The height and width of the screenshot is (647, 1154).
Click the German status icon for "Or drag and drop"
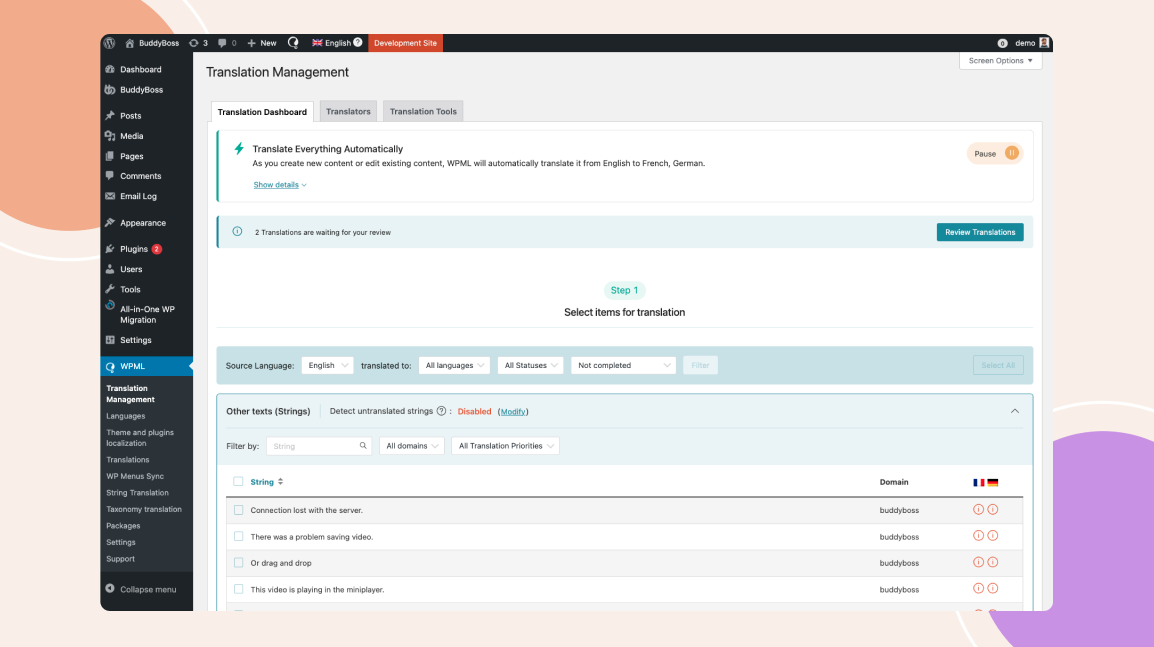[992, 561]
